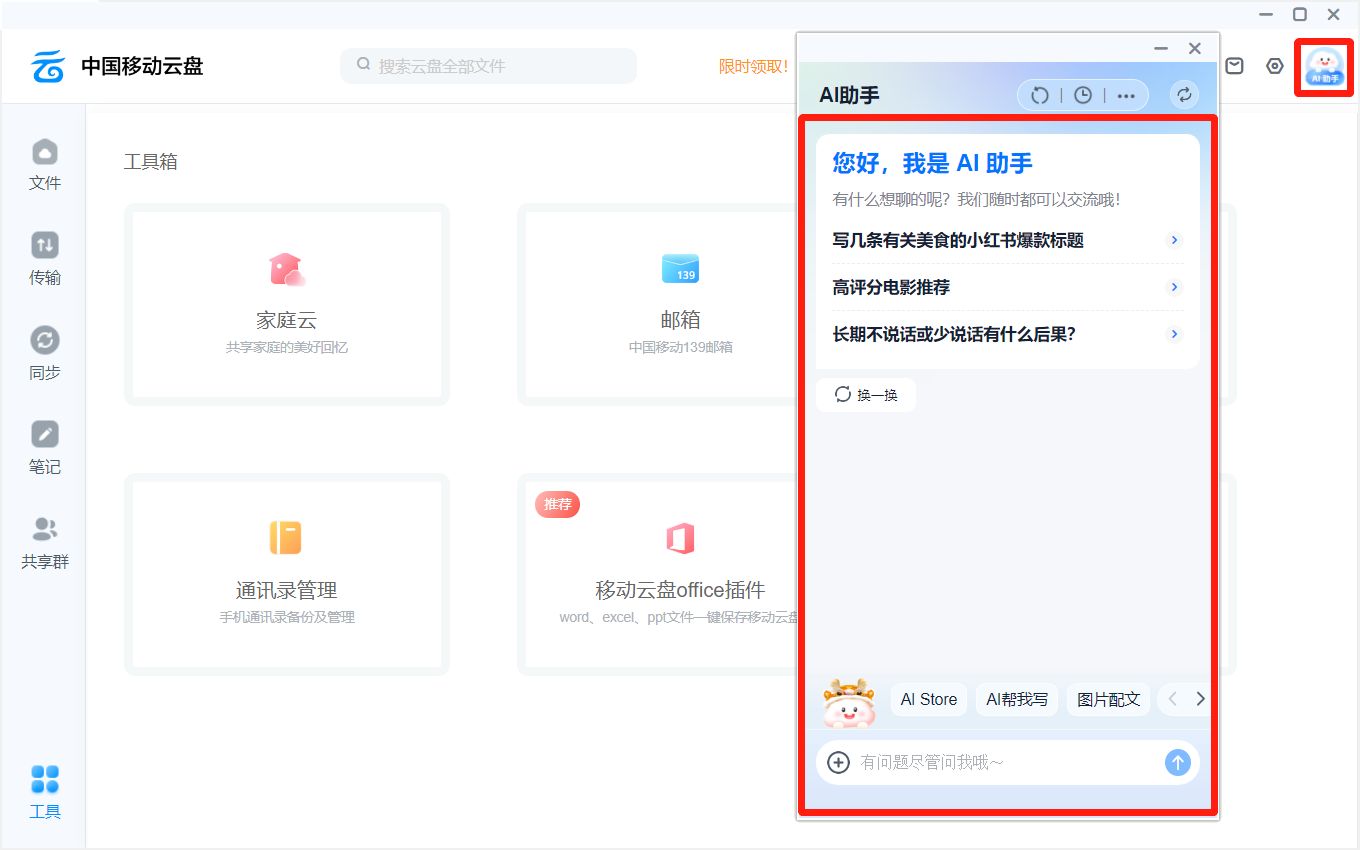Show previous shortcuts with left arrow
Screen dimensions: 1360x850
pos(1173,699)
